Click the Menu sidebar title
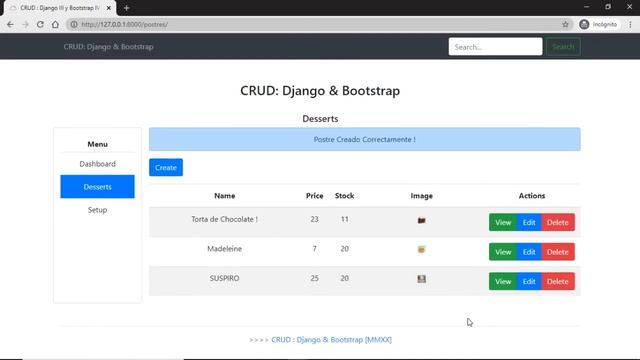This screenshot has width=640, height=360. 98,144
